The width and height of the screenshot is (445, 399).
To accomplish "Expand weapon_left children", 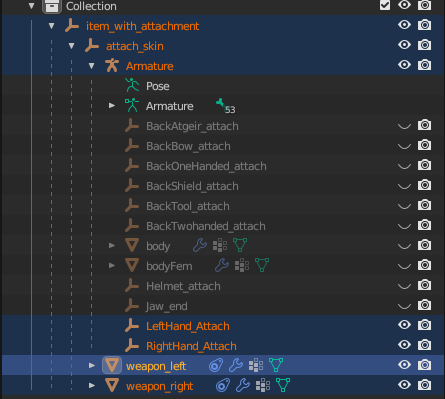I will [92, 366].
